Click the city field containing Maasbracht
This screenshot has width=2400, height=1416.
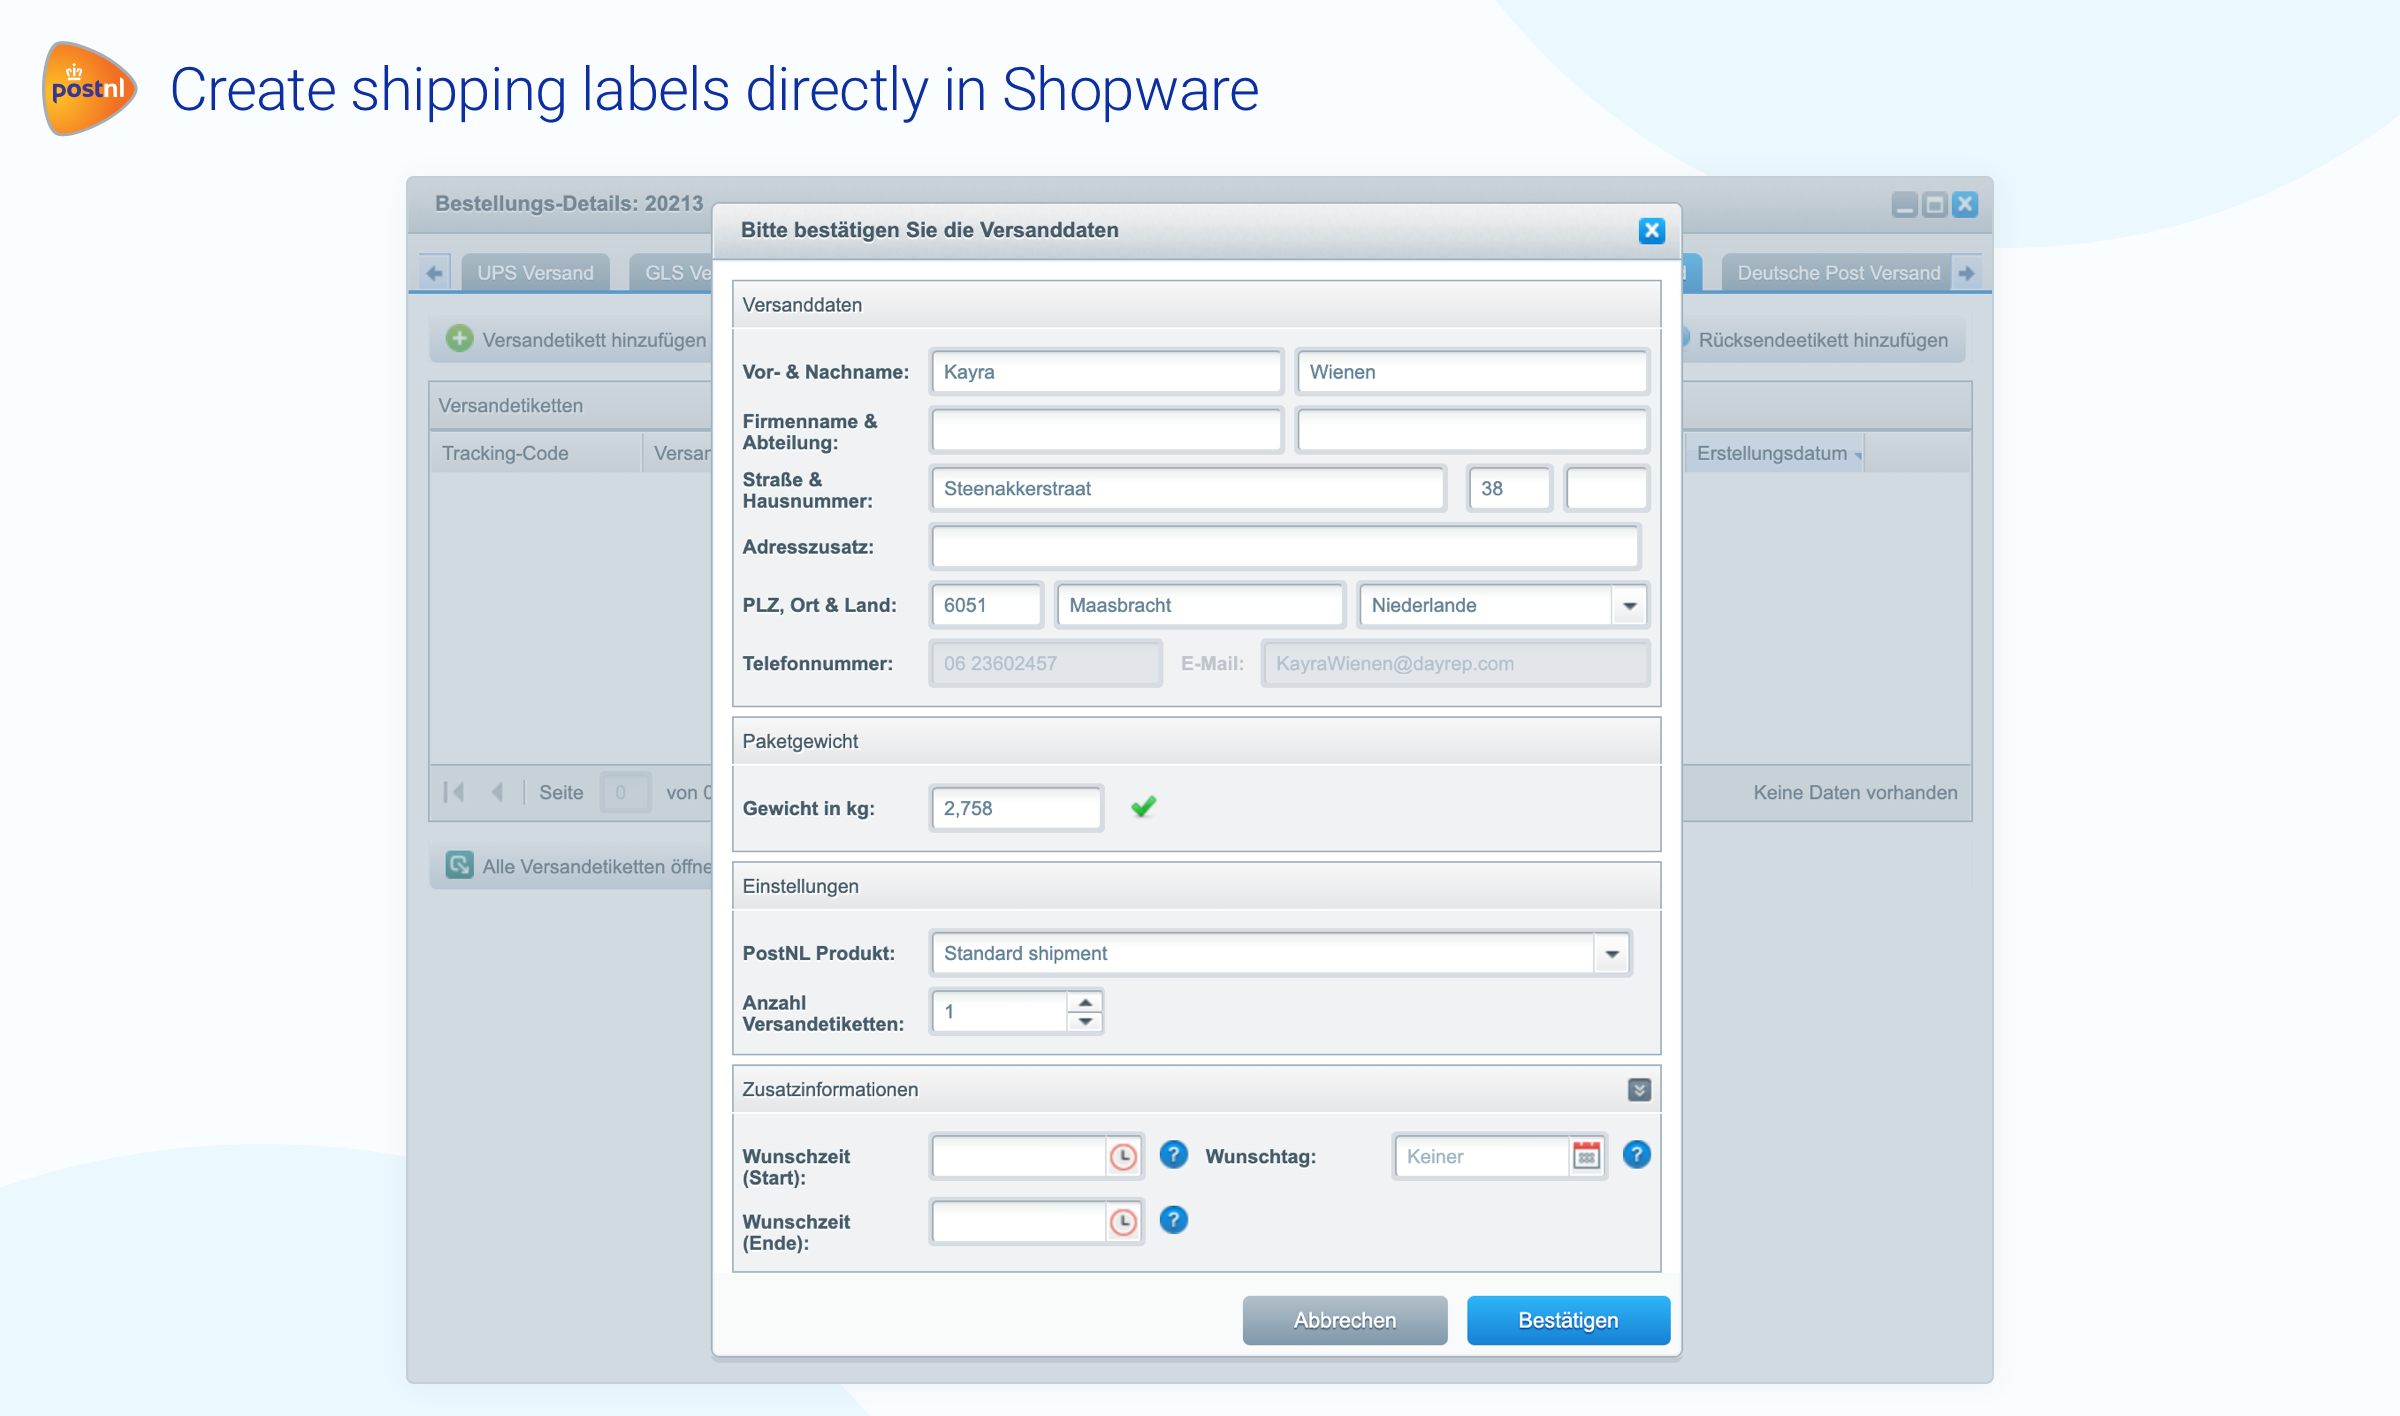tap(1200, 605)
